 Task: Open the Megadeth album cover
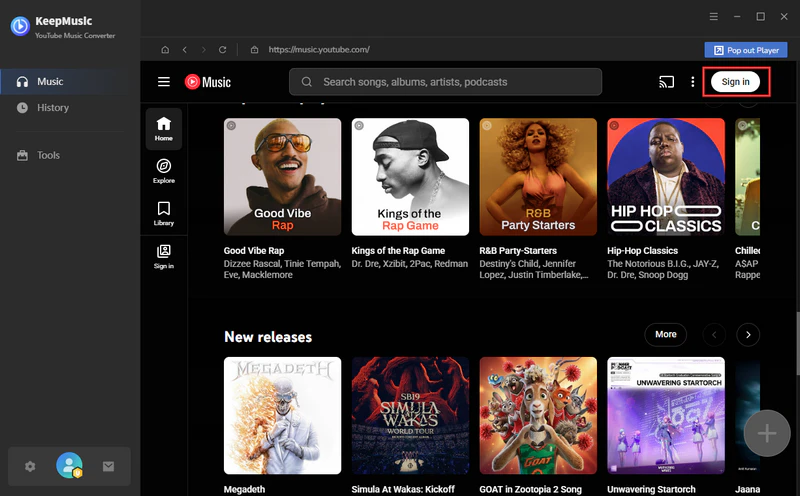283,415
